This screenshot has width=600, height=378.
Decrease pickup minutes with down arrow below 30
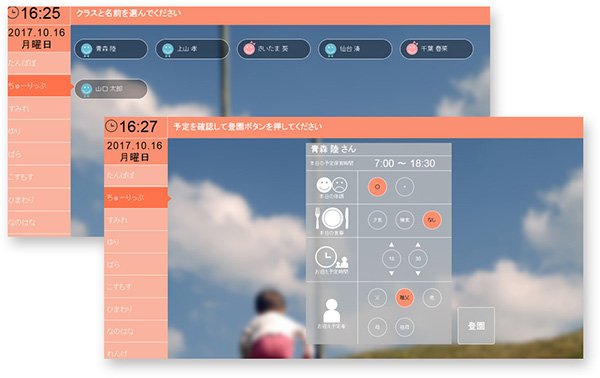point(418,273)
